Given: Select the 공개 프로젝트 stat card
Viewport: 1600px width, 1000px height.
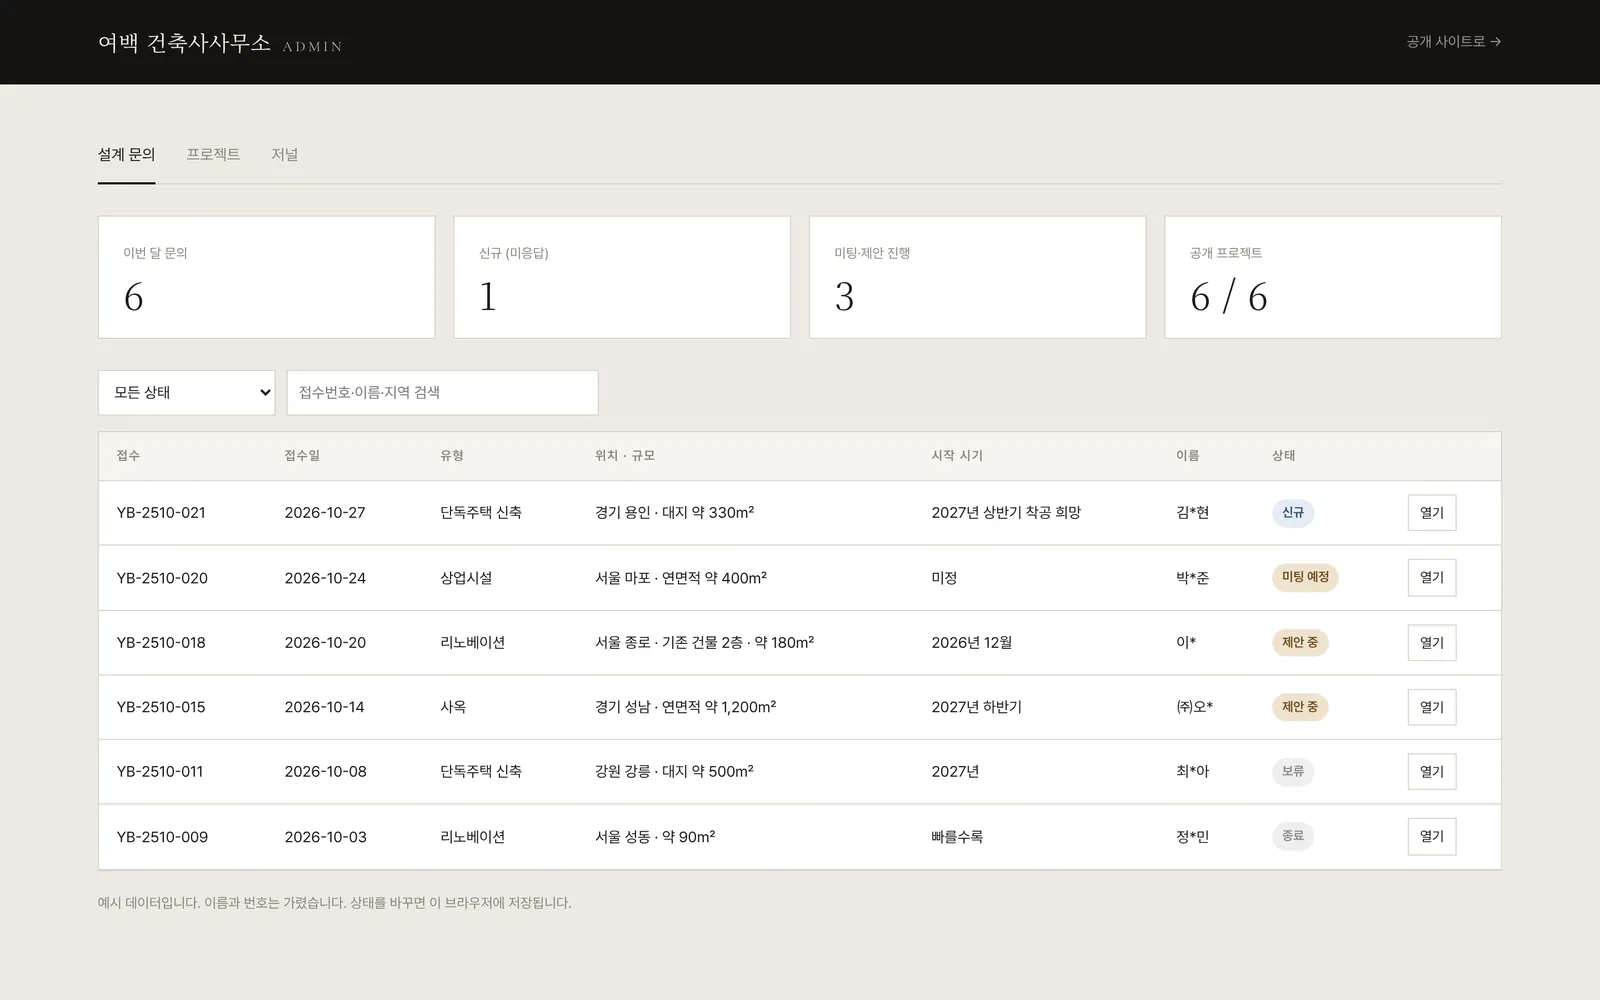Looking at the screenshot, I should tap(1333, 277).
